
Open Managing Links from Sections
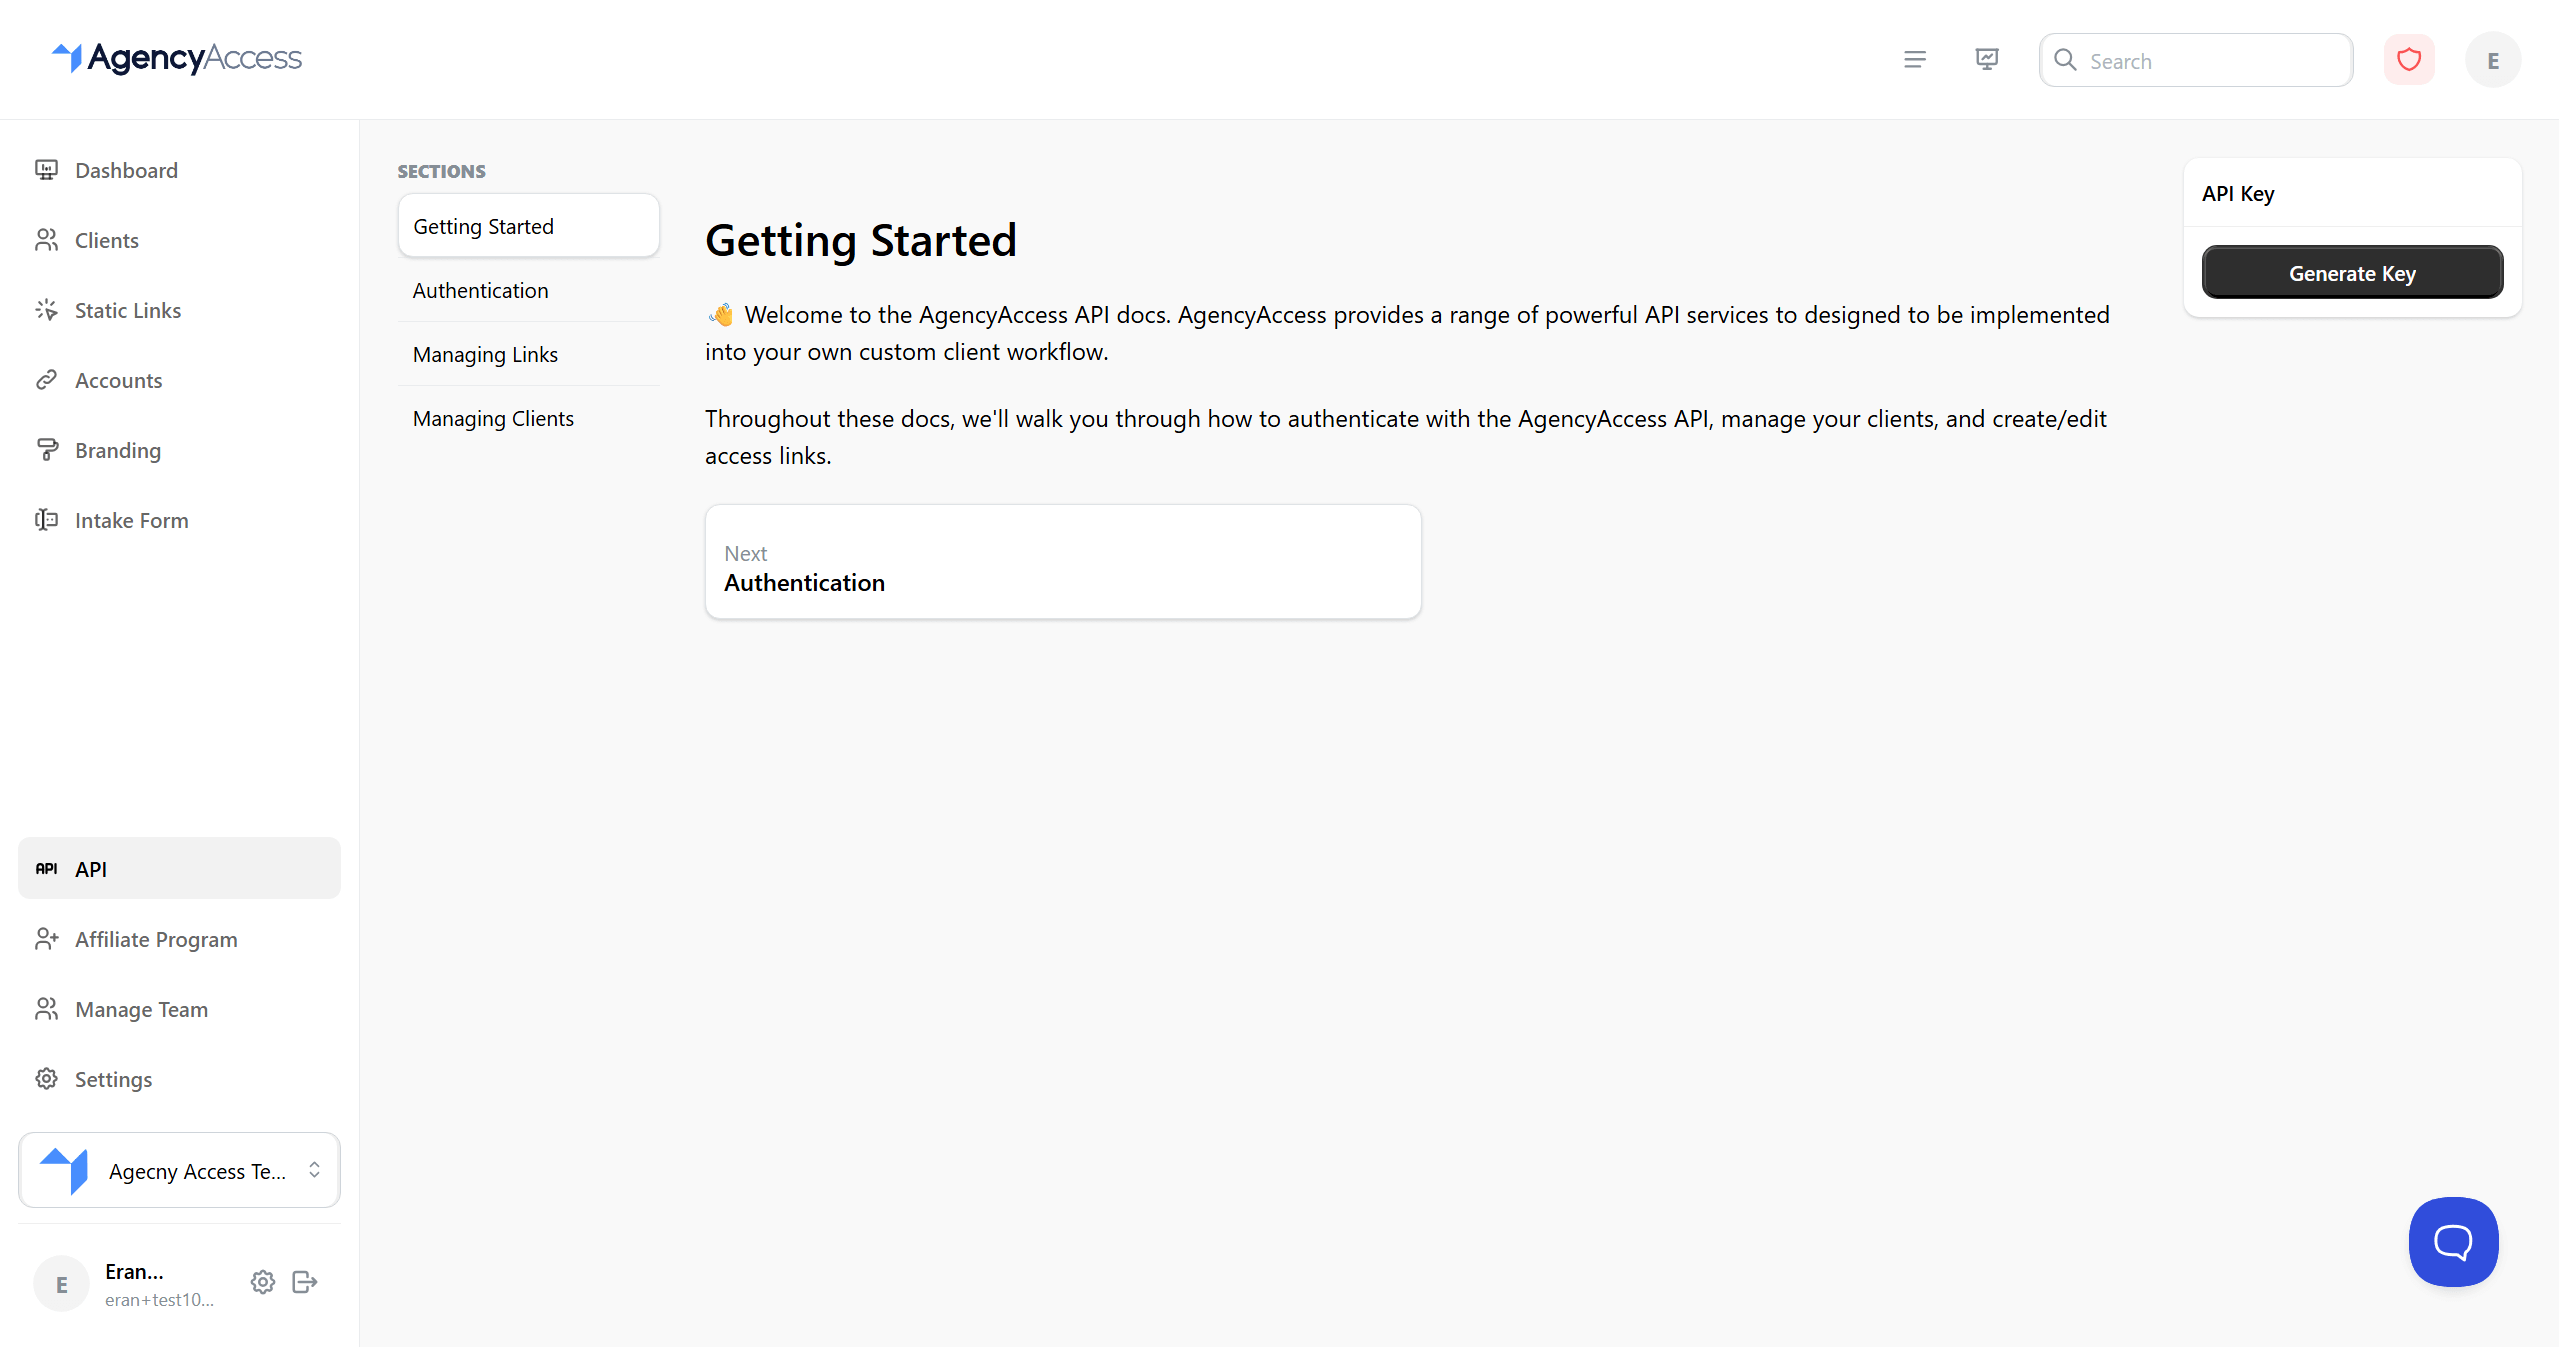pos(485,354)
